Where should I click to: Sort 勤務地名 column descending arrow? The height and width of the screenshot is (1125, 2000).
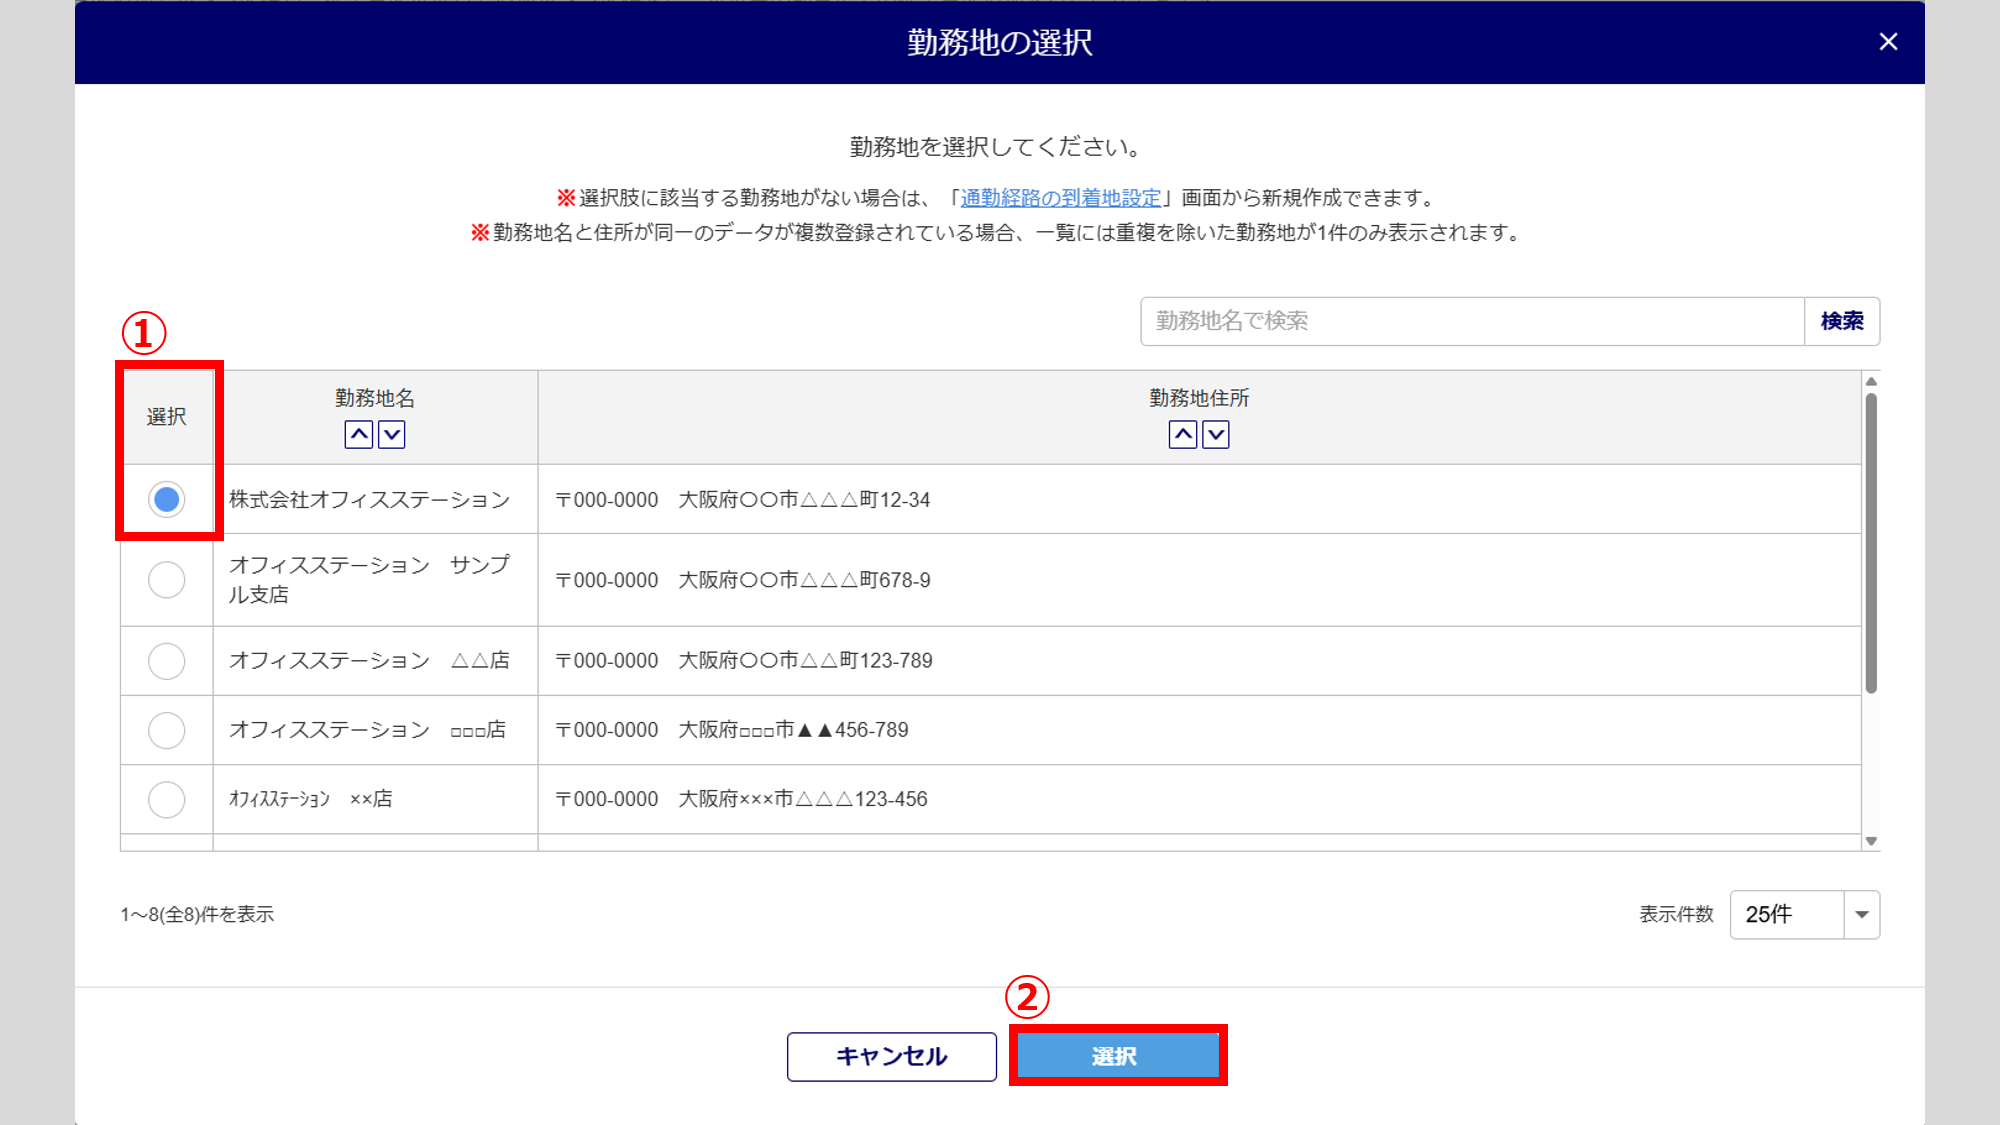coord(392,434)
